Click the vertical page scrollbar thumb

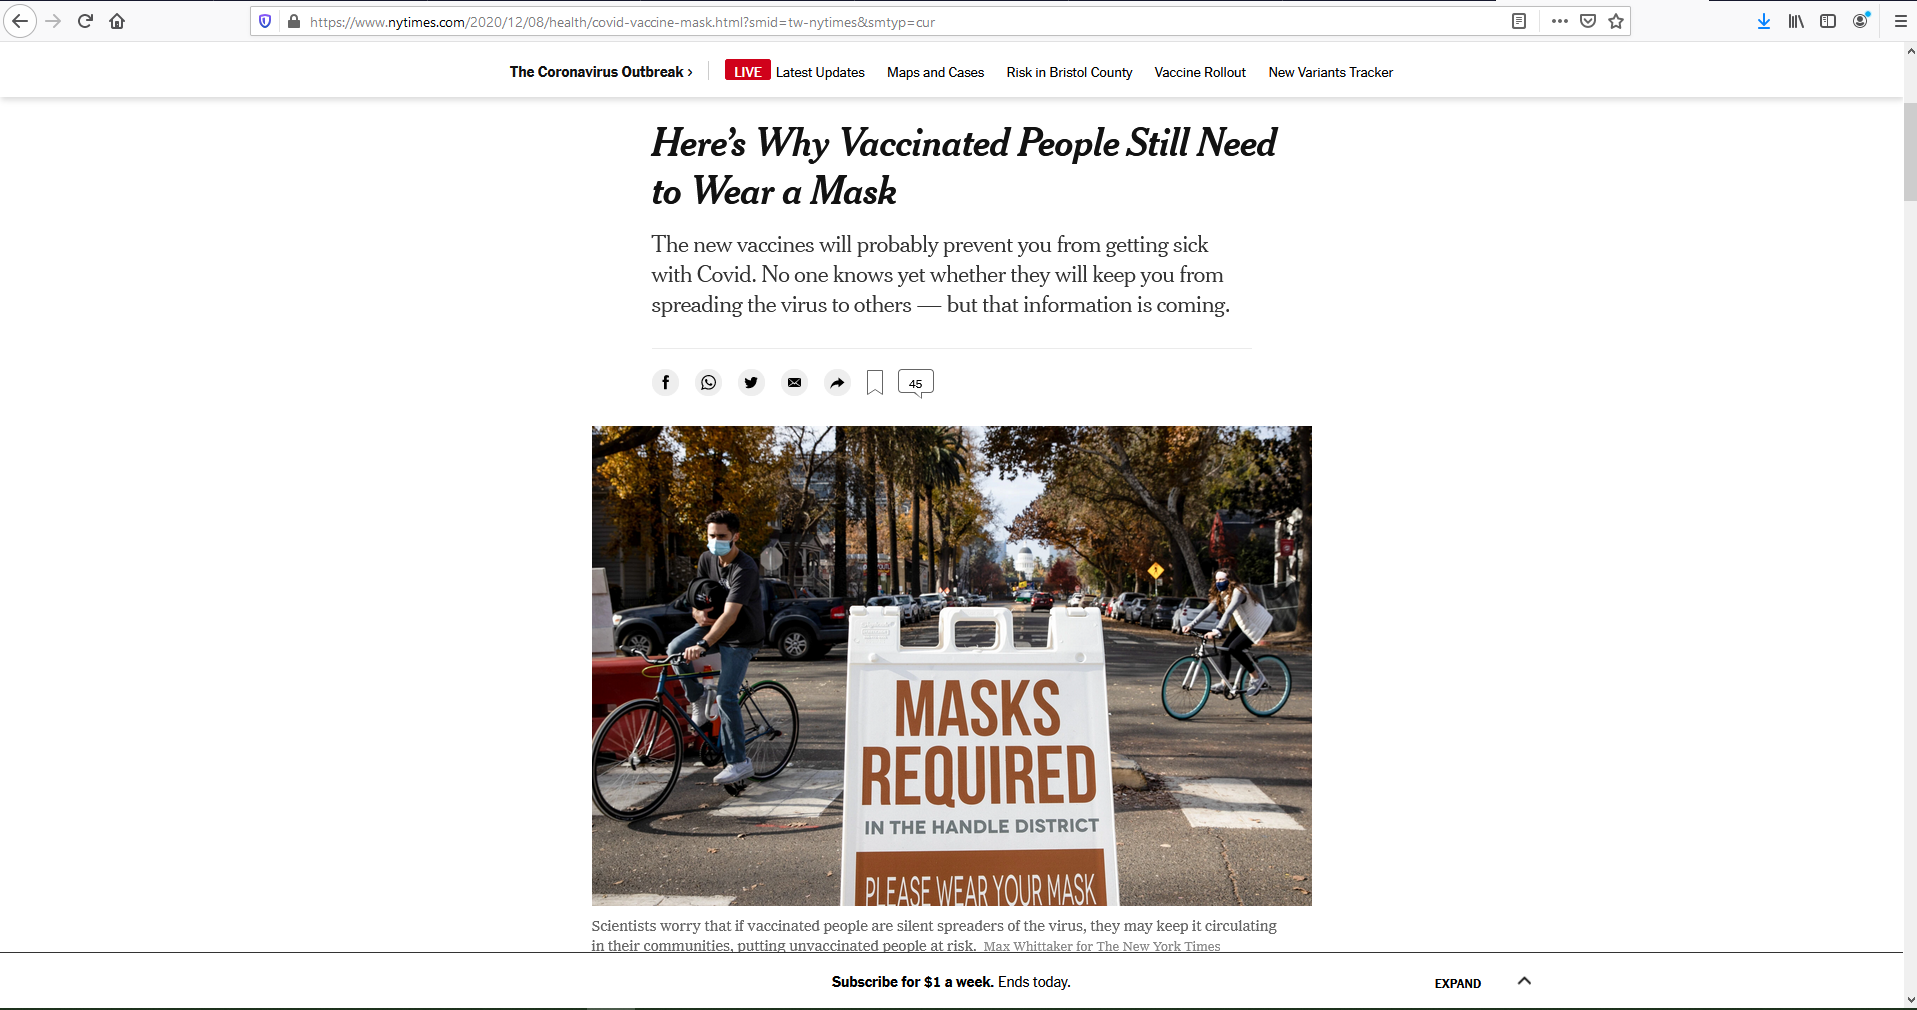coord(1910,152)
